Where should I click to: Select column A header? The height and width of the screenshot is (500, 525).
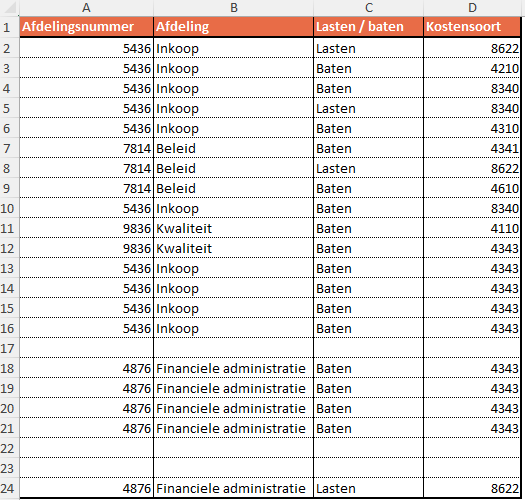[x=86, y=8]
